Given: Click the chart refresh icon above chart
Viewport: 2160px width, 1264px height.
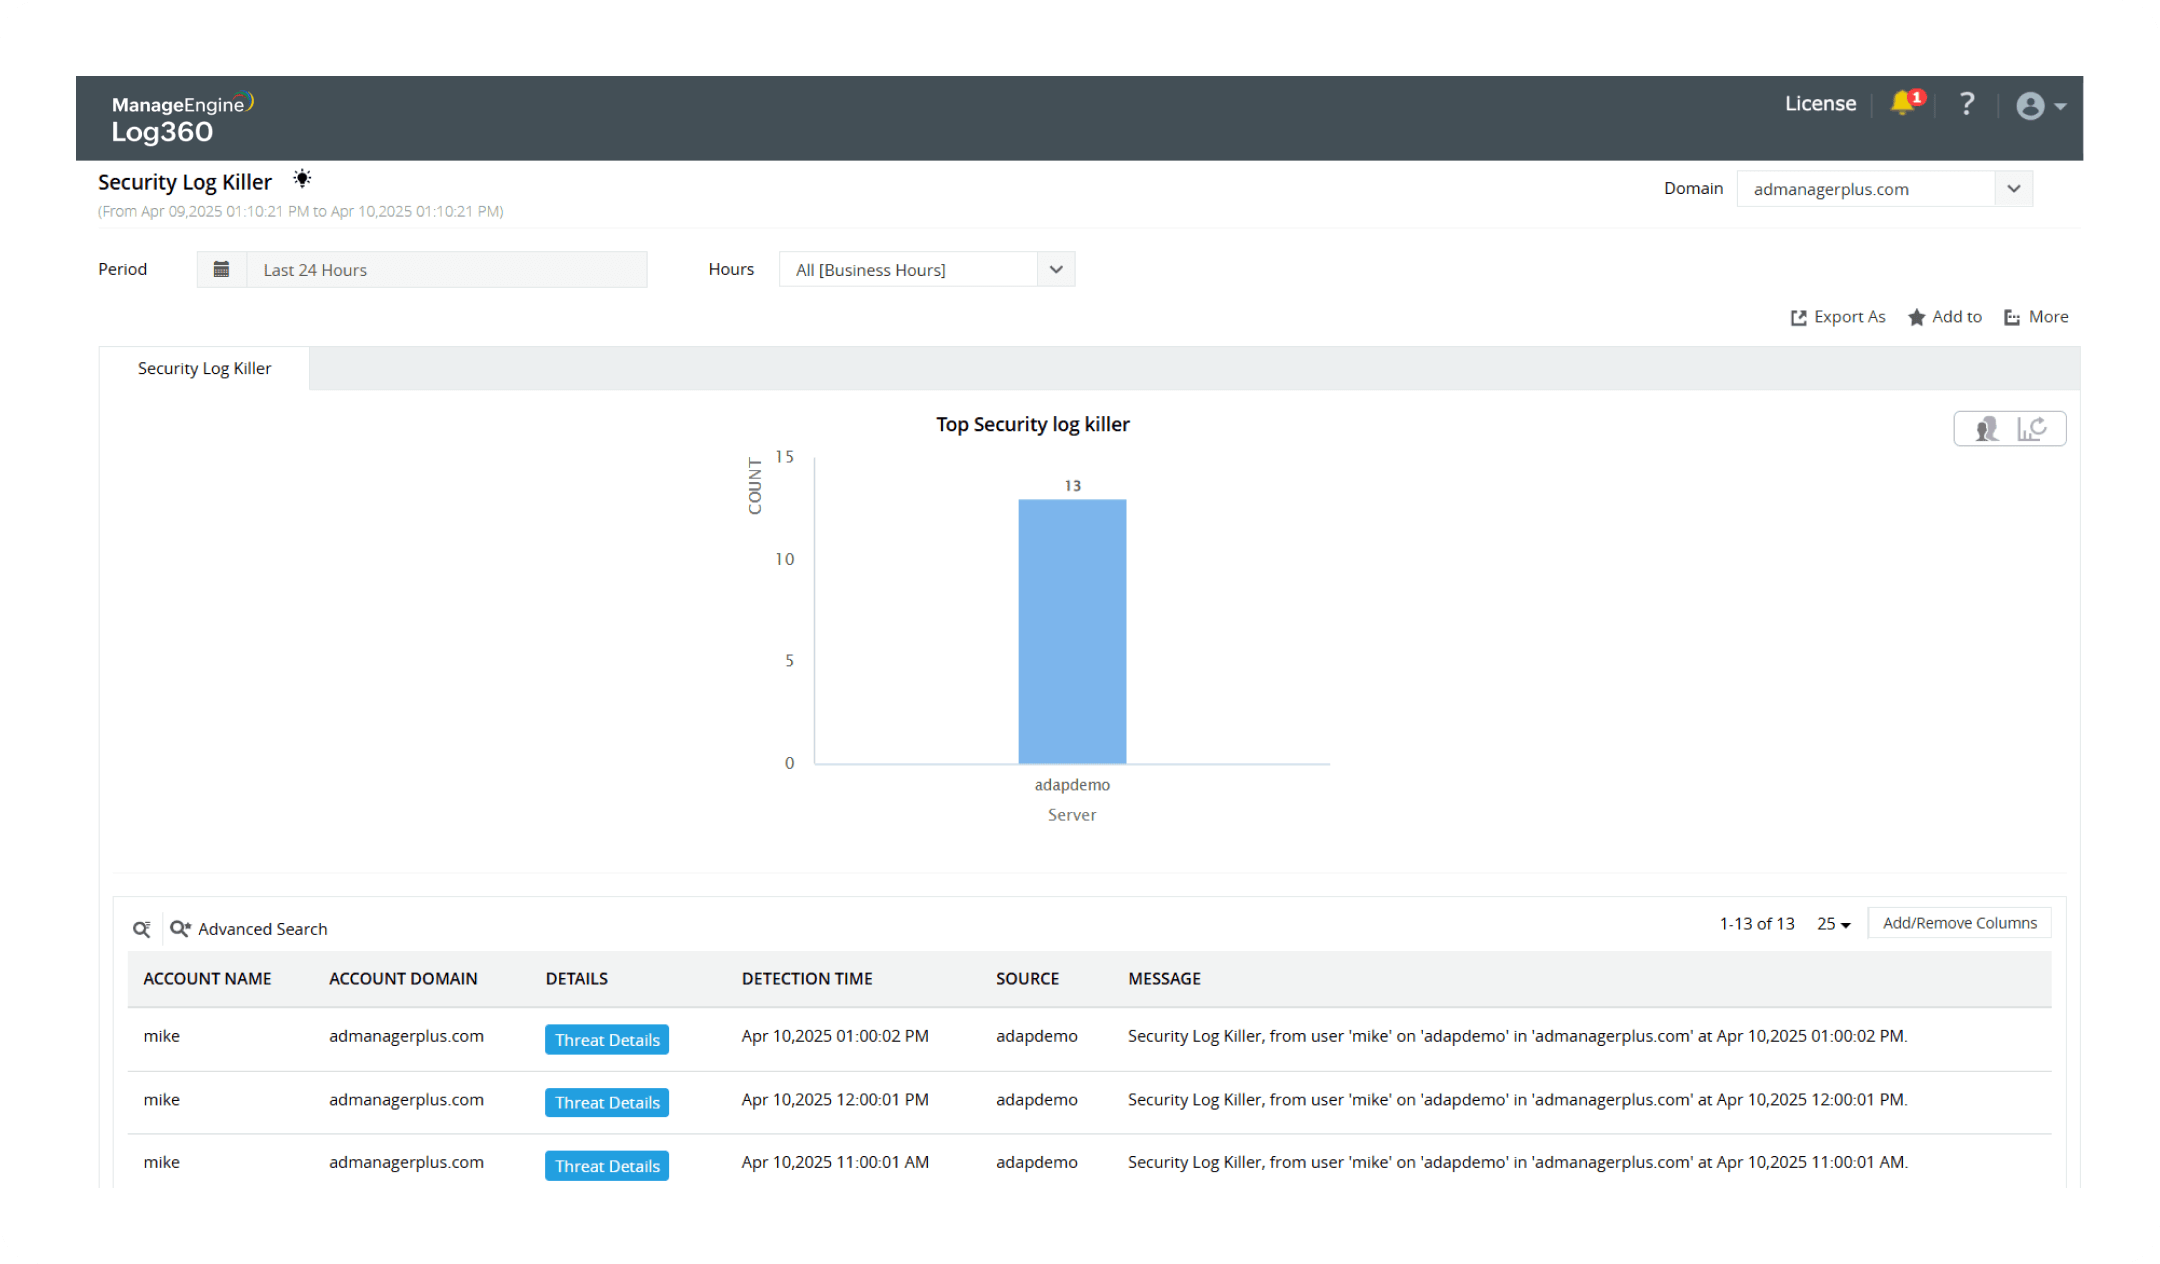Looking at the screenshot, I should click(x=2032, y=429).
